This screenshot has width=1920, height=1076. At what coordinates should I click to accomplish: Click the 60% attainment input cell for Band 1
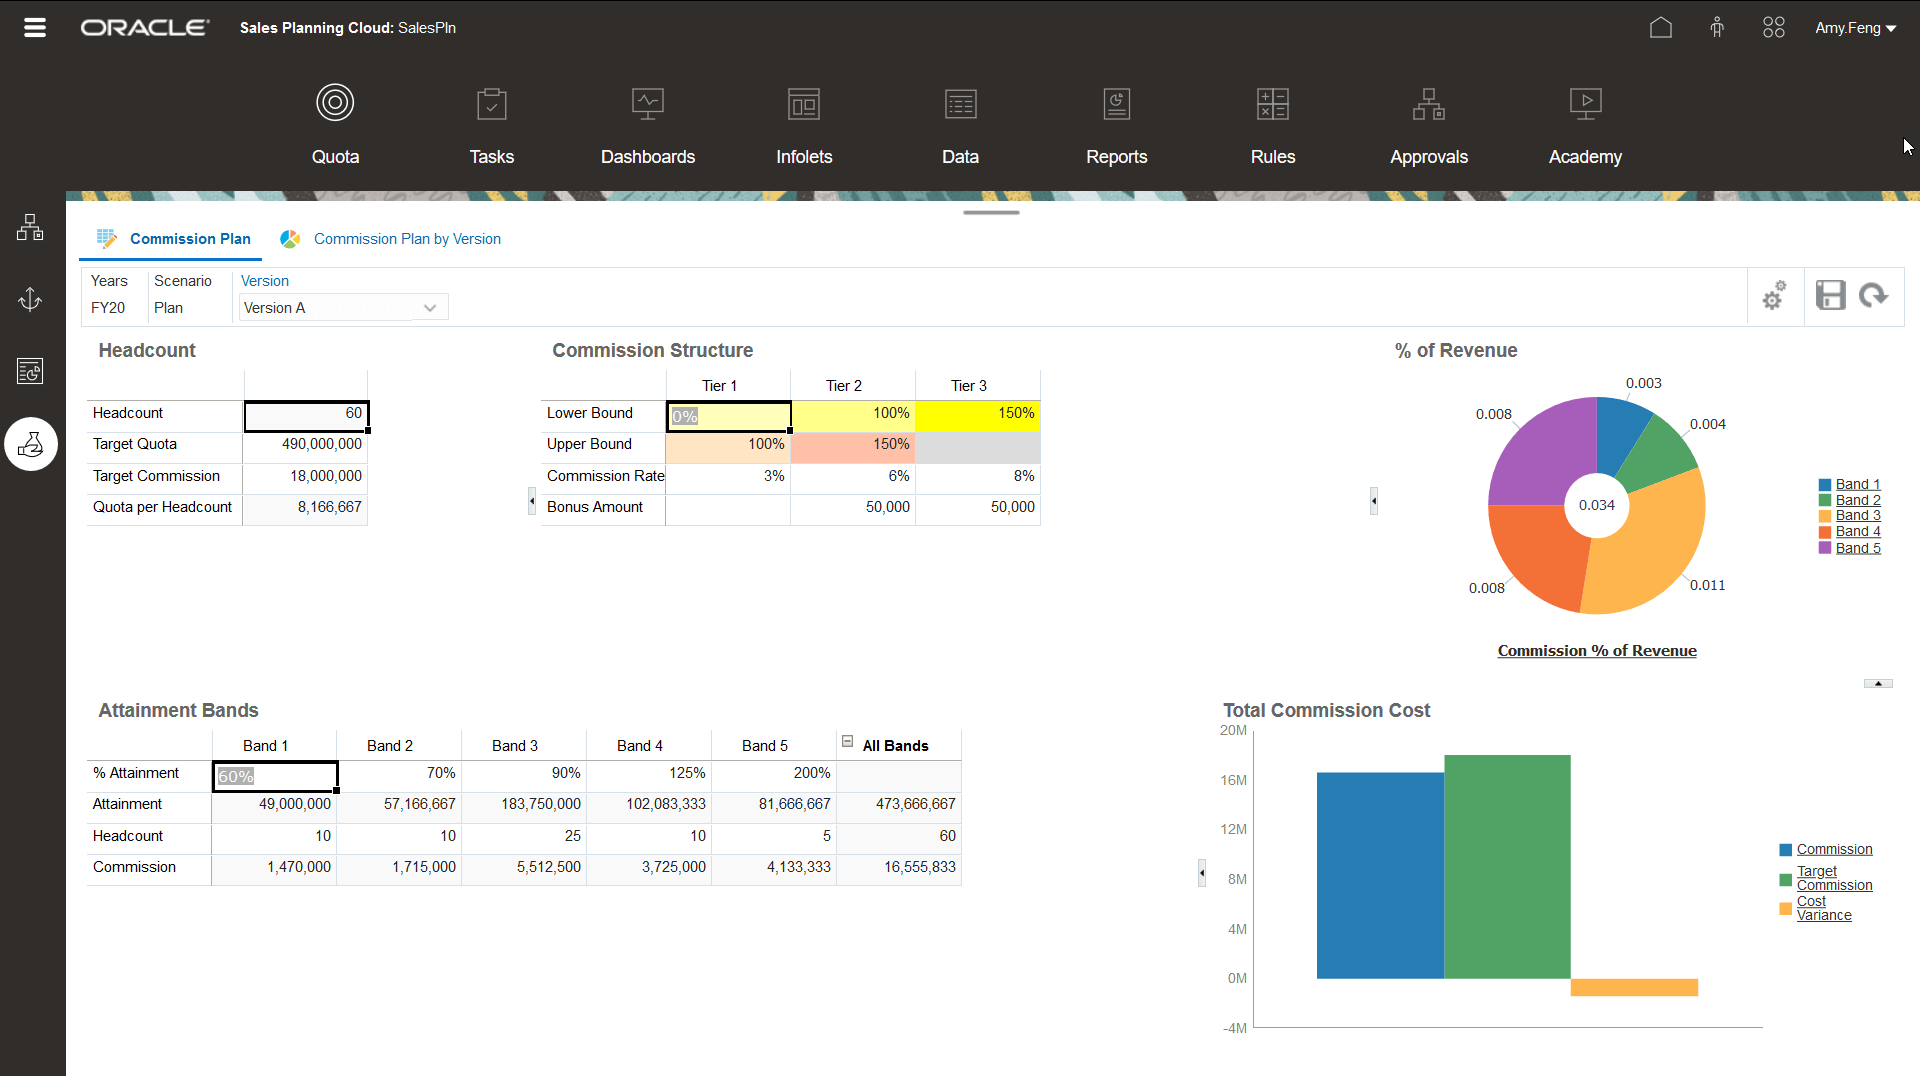275,776
